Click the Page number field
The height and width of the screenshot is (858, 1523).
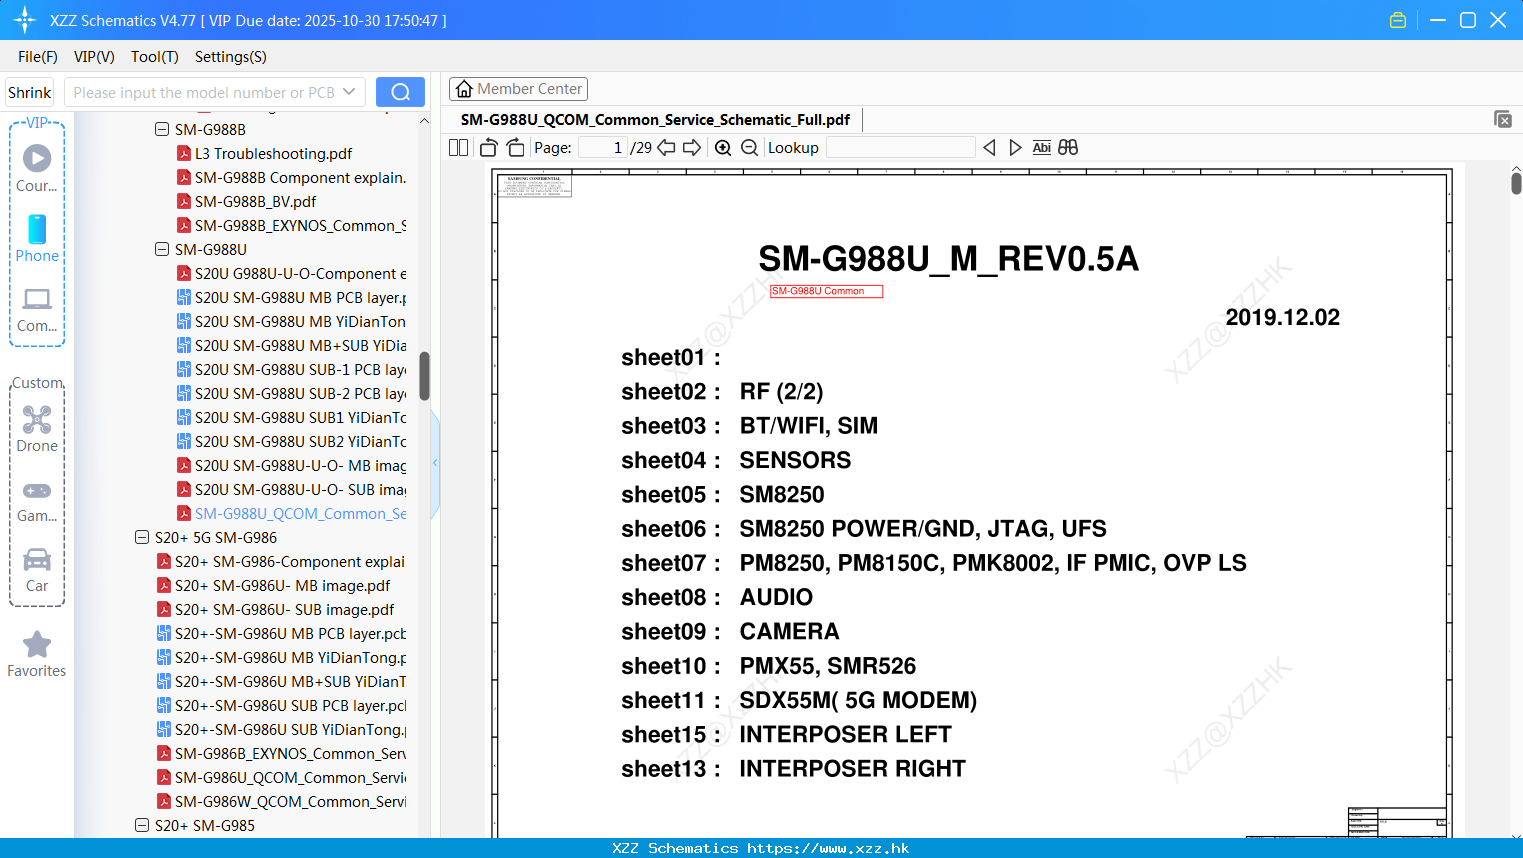click(602, 147)
